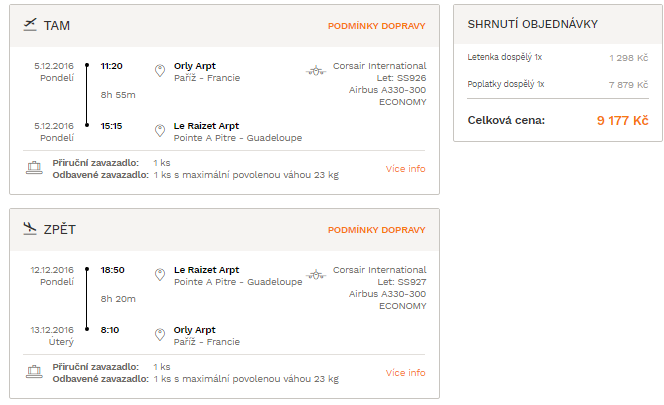The height and width of the screenshot is (405, 664).
Task: Click the Poplatky dospělý 1x fee row
Action: (558, 84)
